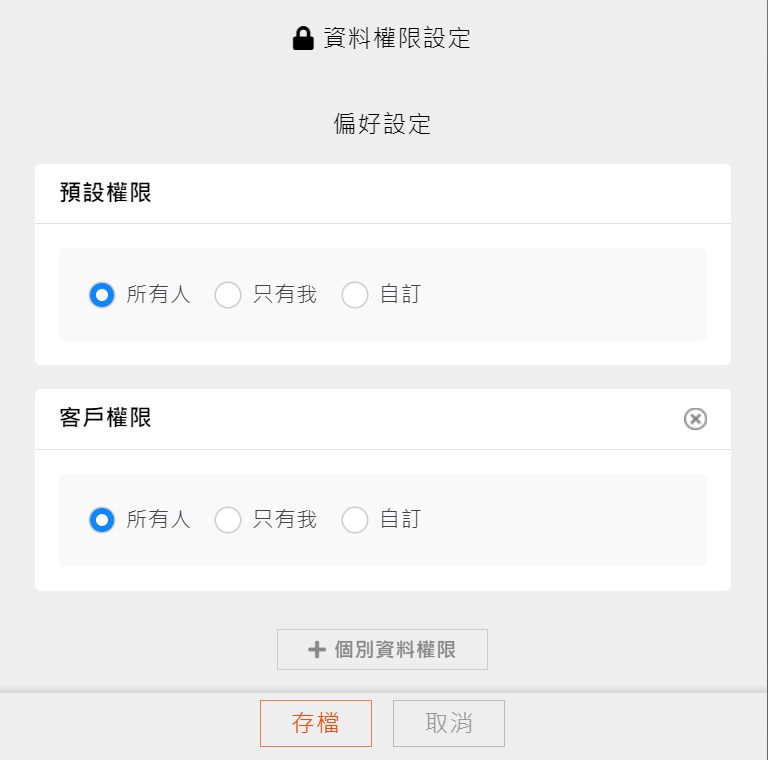Click the bottom footer bar right of 取消
768x760 pixels.
pyautogui.click(x=630, y=724)
